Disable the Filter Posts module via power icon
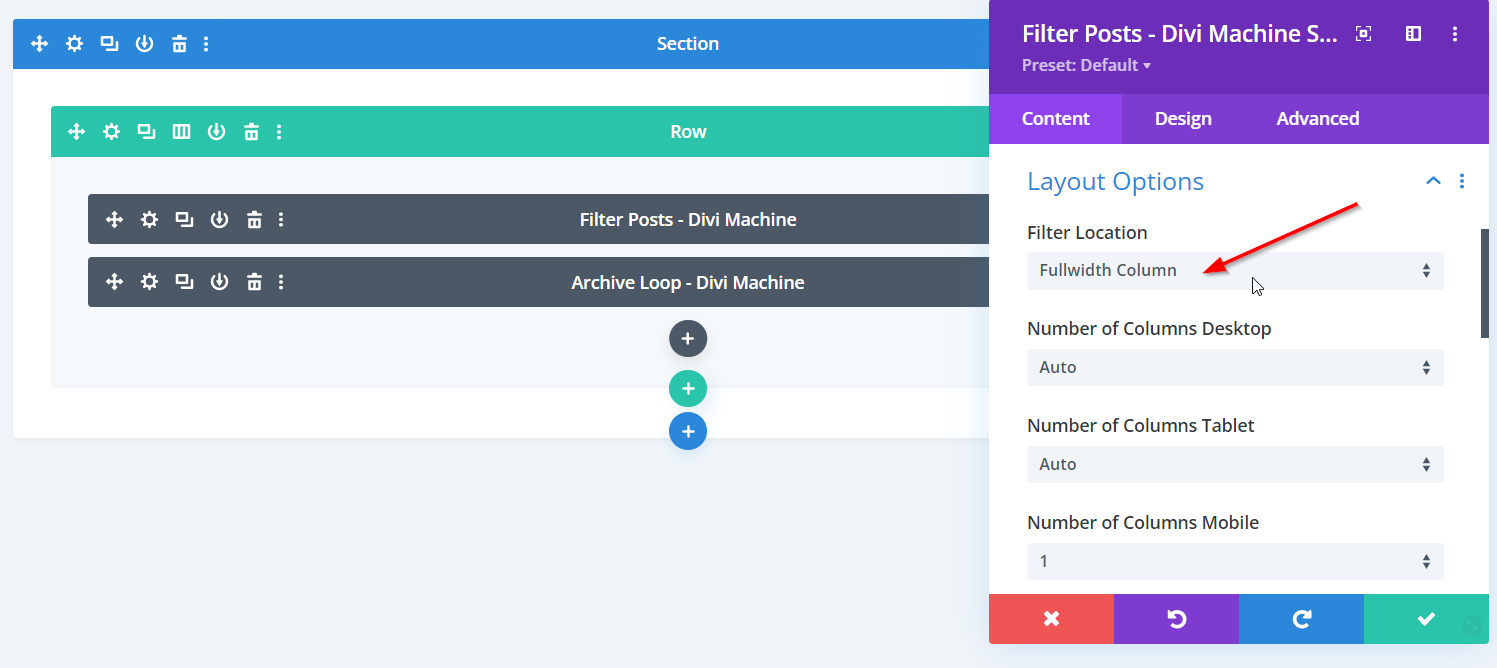Viewport: 1497px width, 668px height. (x=220, y=220)
